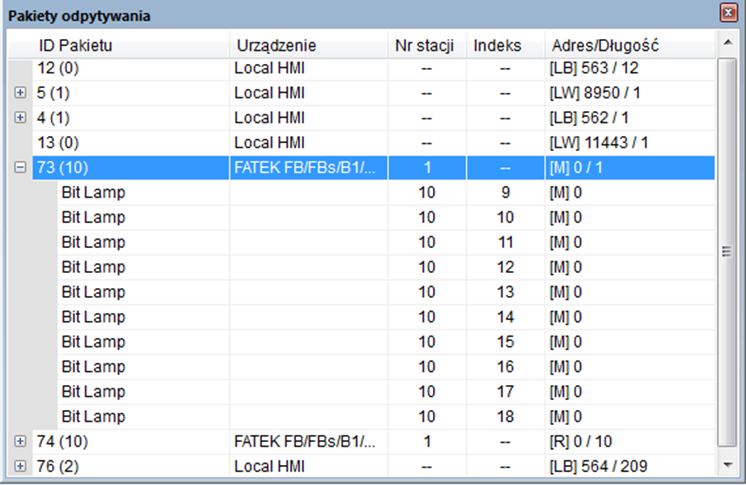Sort by Nr stacji column header
This screenshot has height=485, width=746.
click(427, 45)
